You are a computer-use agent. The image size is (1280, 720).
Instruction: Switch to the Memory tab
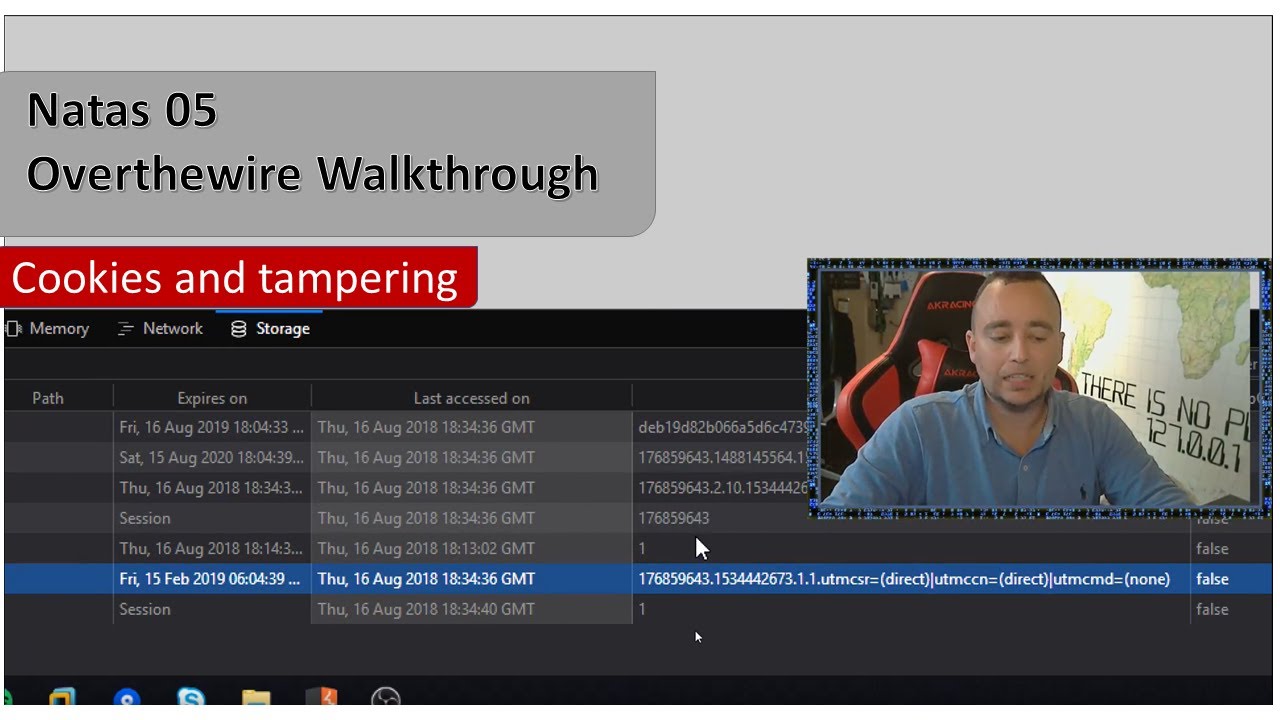pos(48,329)
